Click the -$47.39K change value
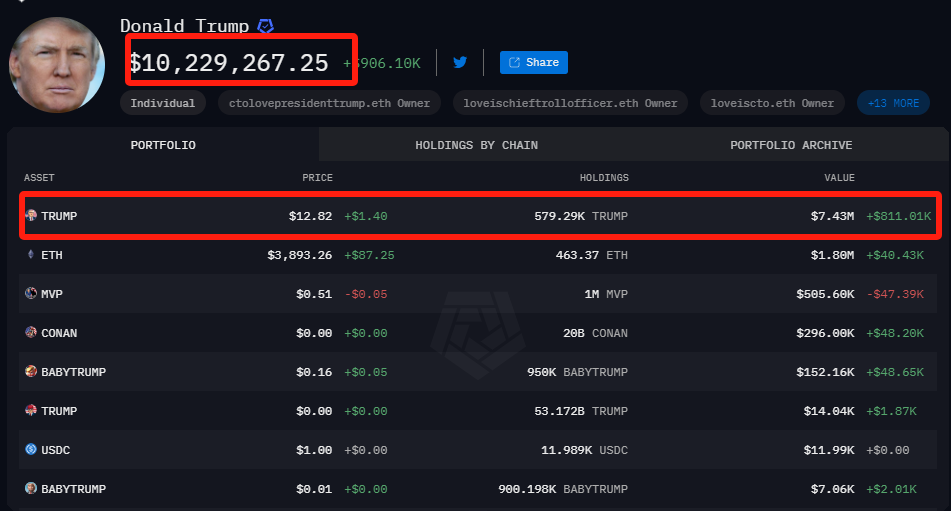Viewport: 951px width, 511px height. tap(895, 294)
